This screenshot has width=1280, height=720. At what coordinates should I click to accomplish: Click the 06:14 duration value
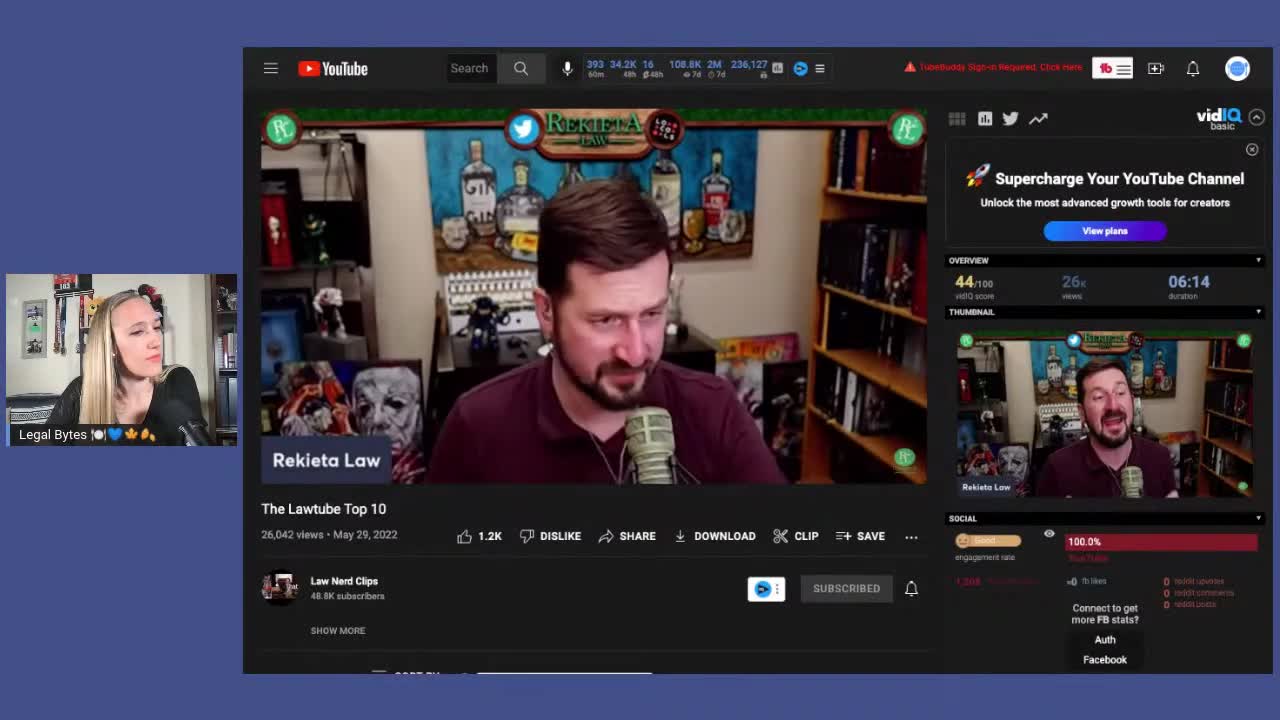coord(1189,282)
